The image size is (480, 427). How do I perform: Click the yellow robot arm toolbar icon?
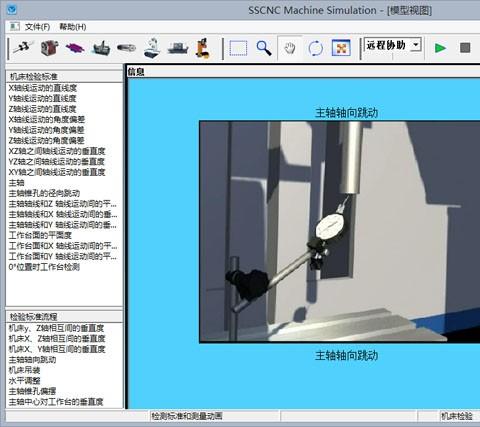click(203, 48)
